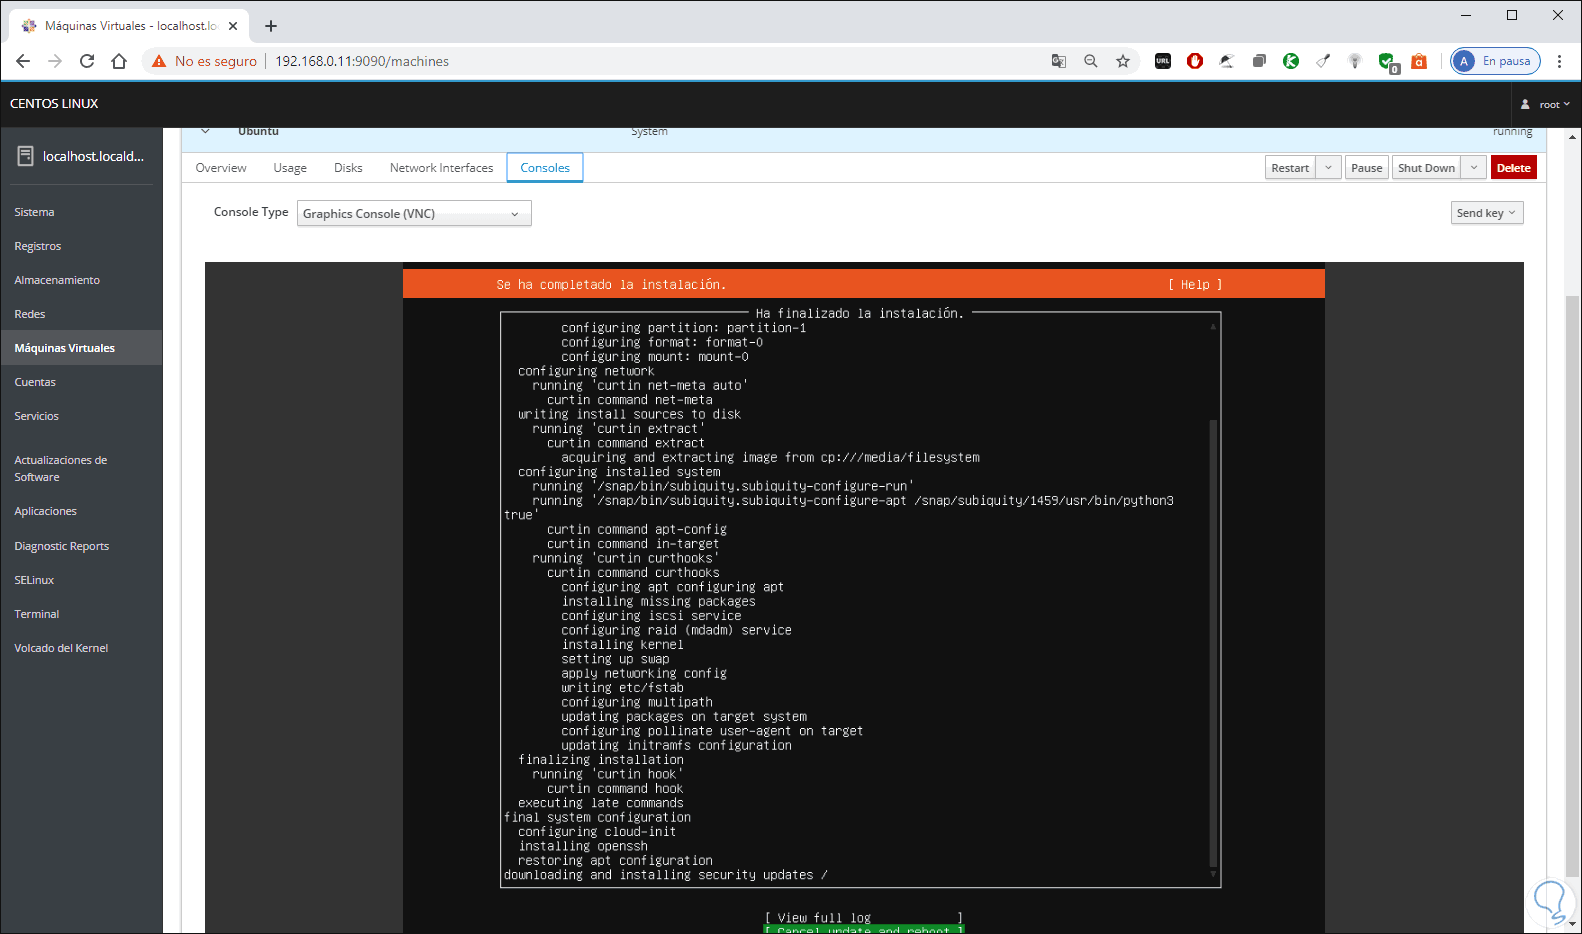
Task: Click the installer log scrollbar
Action: pos(1213,643)
